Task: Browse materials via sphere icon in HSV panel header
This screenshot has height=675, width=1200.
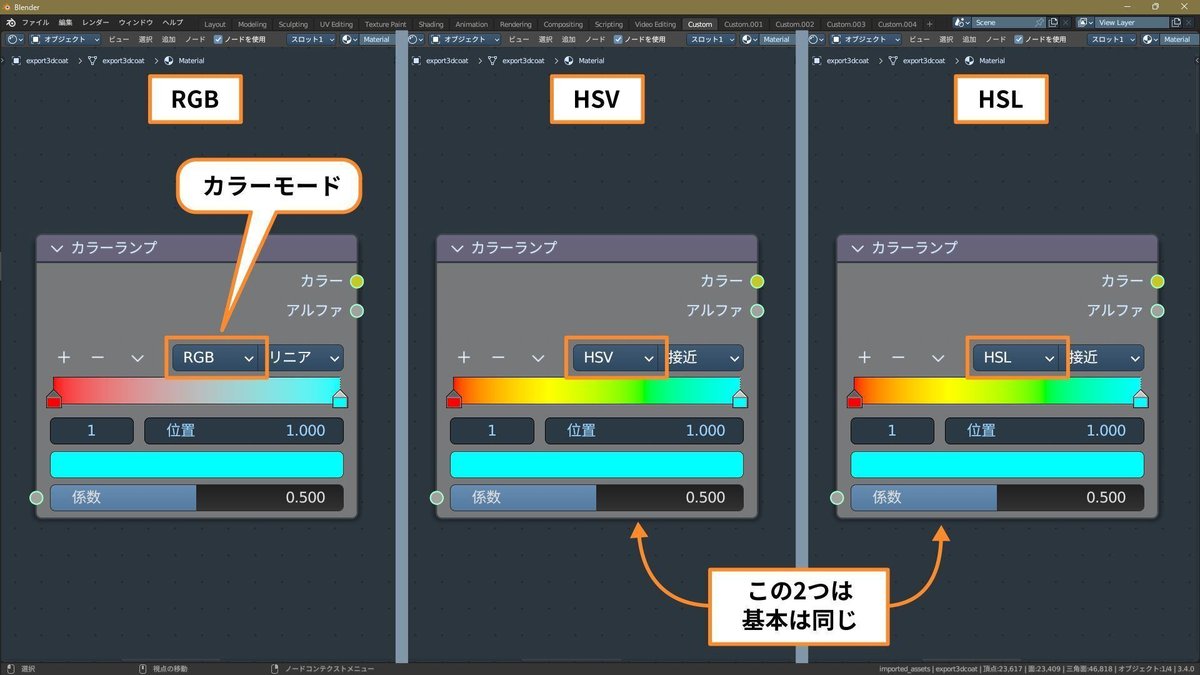Action: tap(749, 39)
